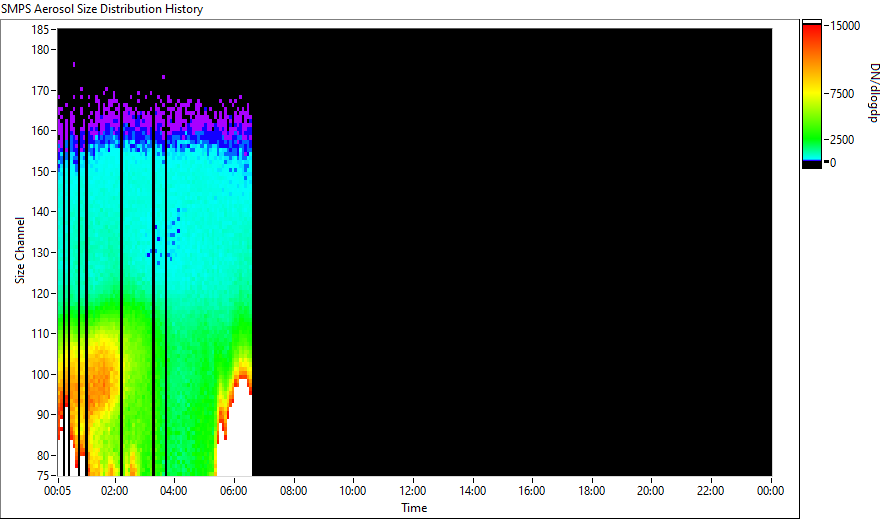Click the SMPS Aerosol Size Distribution History title
This screenshot has width=884, height=519.
(102, 9)
